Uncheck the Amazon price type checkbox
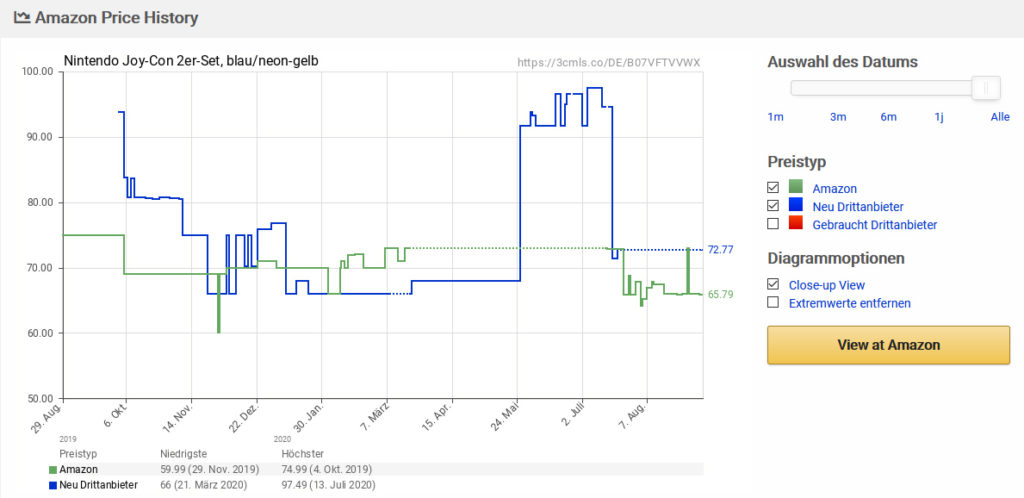Image resolution: width=1024 pixels, height=498 pixels. coord(773,188)
